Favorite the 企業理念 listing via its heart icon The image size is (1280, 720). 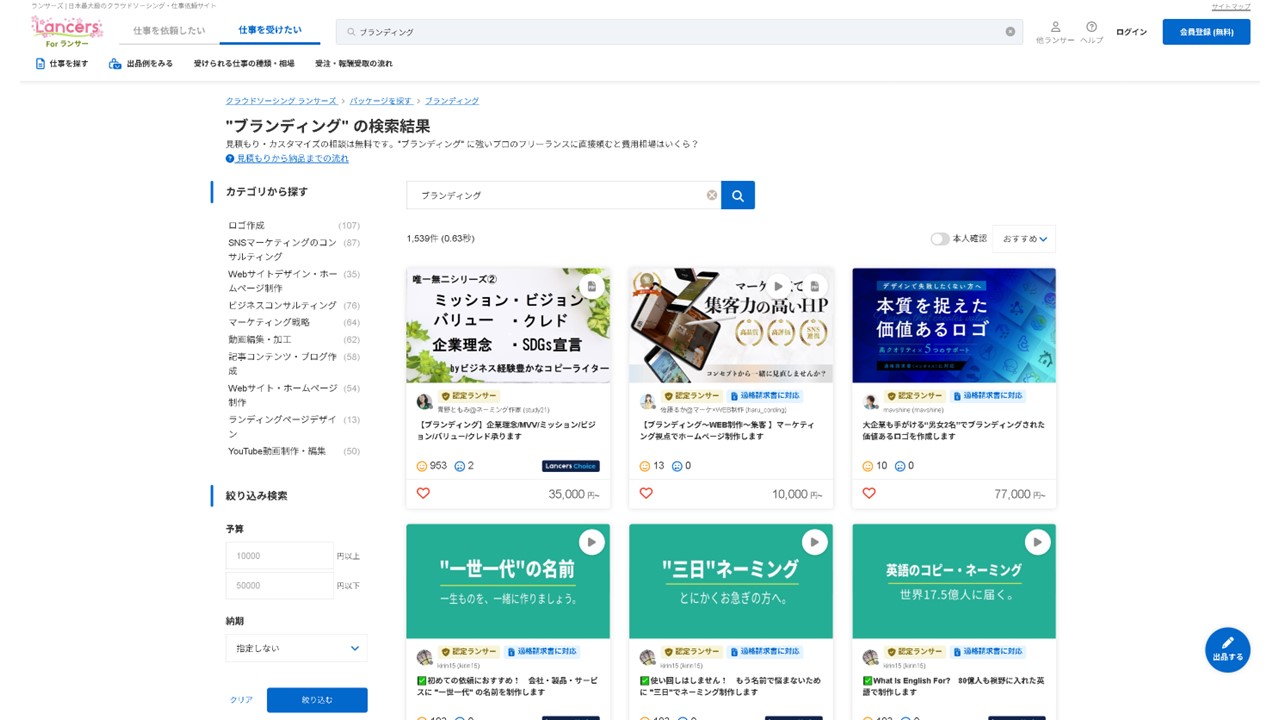422,493
